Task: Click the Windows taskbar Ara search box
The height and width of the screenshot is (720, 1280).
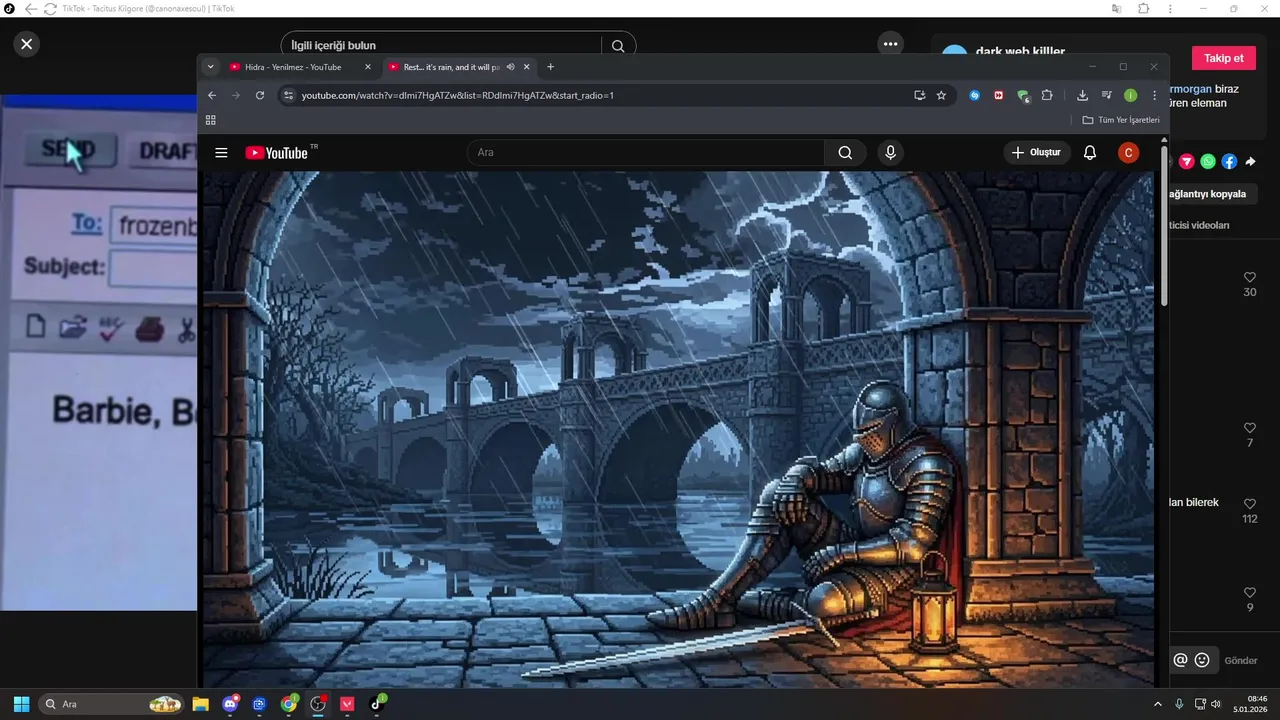Action: 112,704
